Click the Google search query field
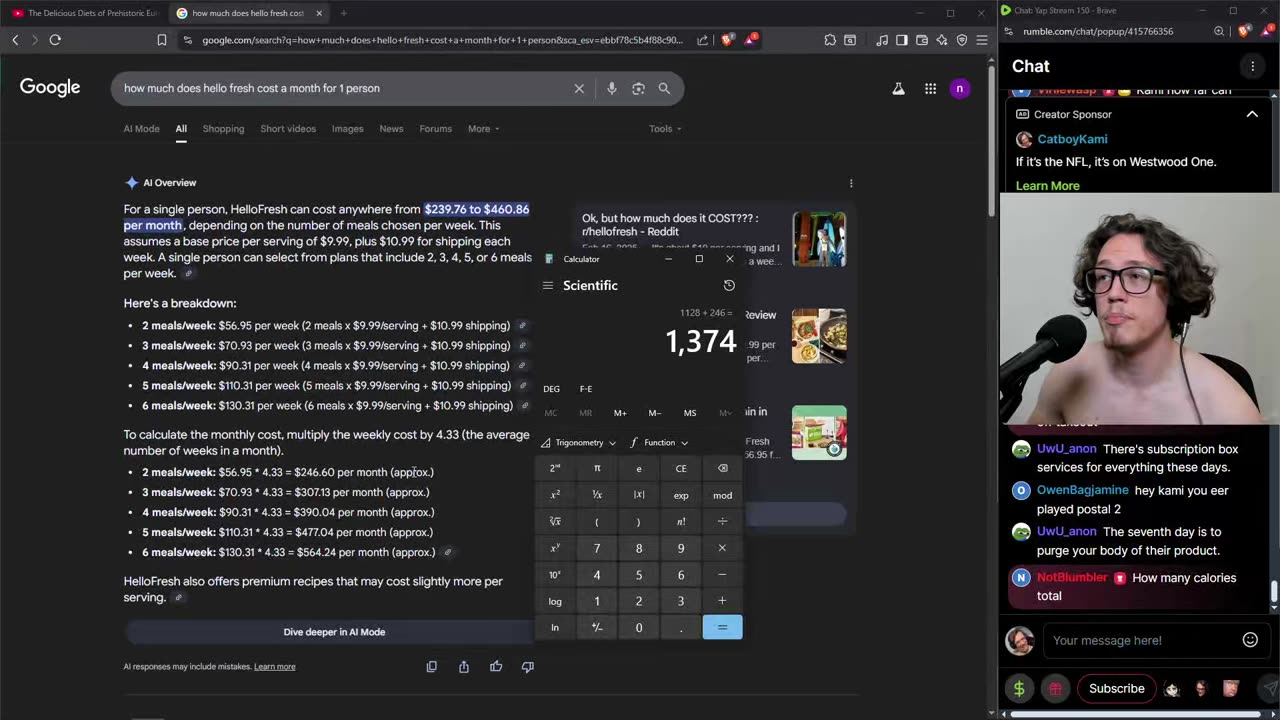Viewport: 1280px width, 720px height. [x=340, y=88]
